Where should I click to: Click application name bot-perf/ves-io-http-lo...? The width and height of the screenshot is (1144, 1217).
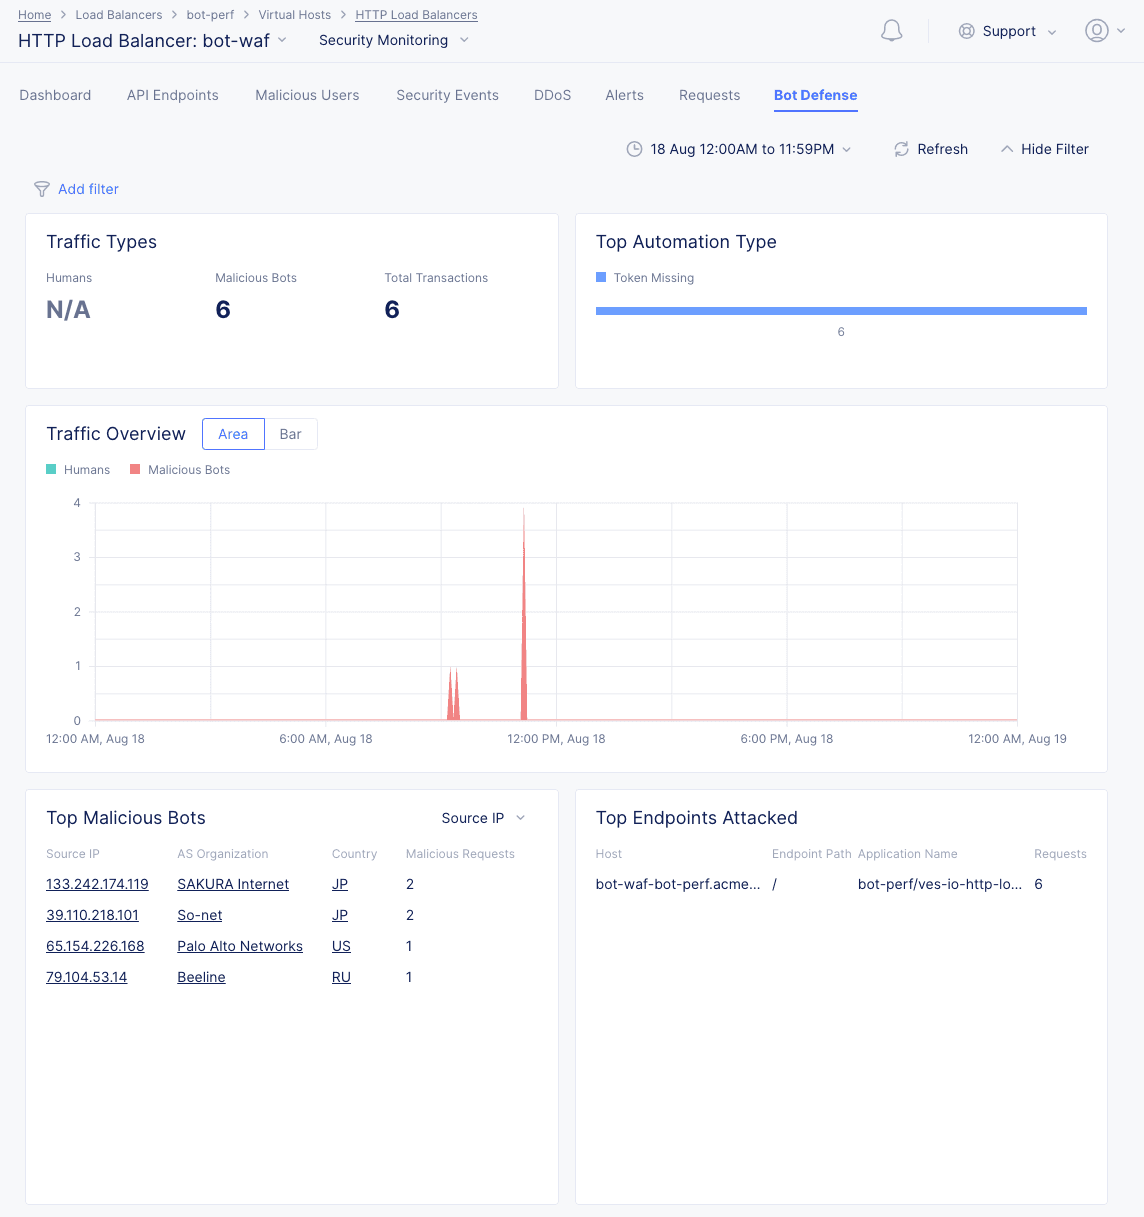click(940, 884)
